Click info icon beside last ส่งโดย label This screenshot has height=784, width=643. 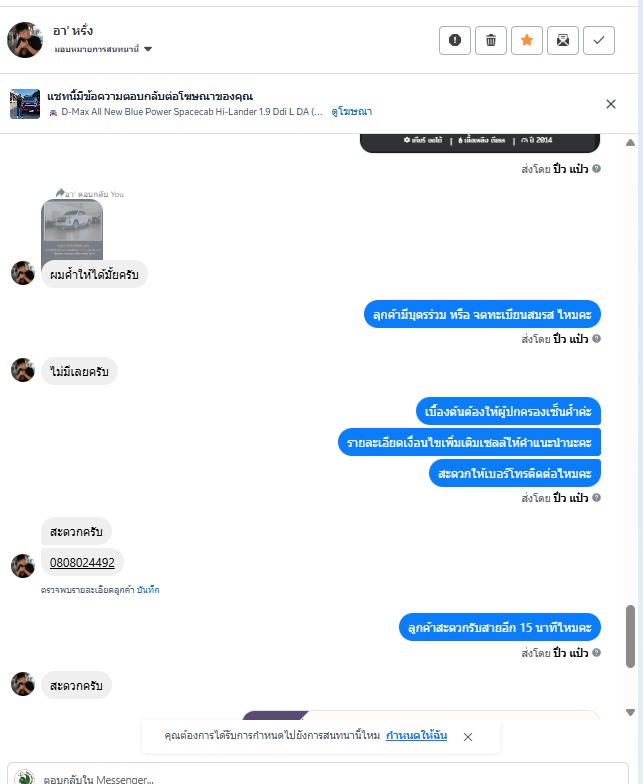click(x=596, y=652)
